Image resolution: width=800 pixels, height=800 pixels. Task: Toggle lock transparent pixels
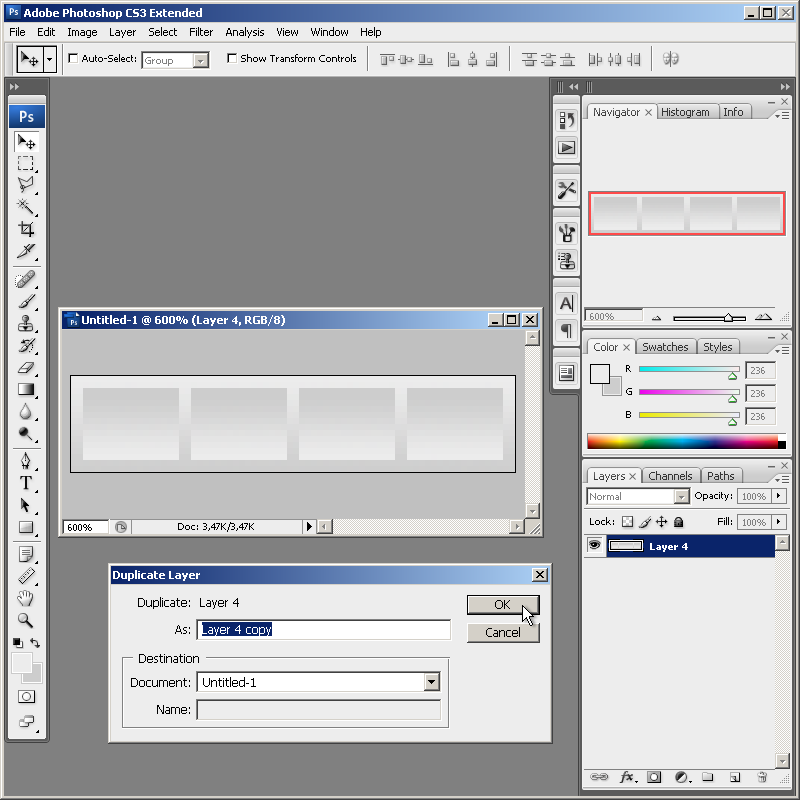[628, 521]
